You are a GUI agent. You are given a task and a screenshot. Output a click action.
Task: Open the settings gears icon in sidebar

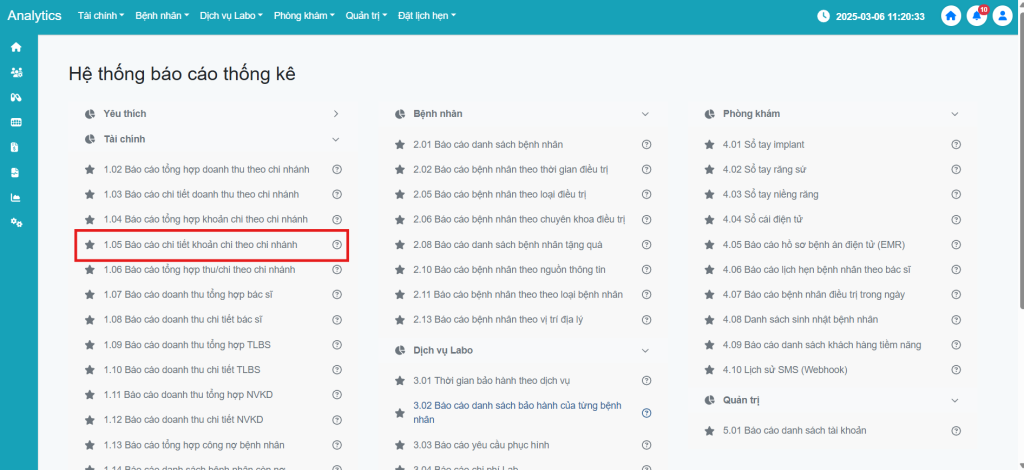pos(16,222)
